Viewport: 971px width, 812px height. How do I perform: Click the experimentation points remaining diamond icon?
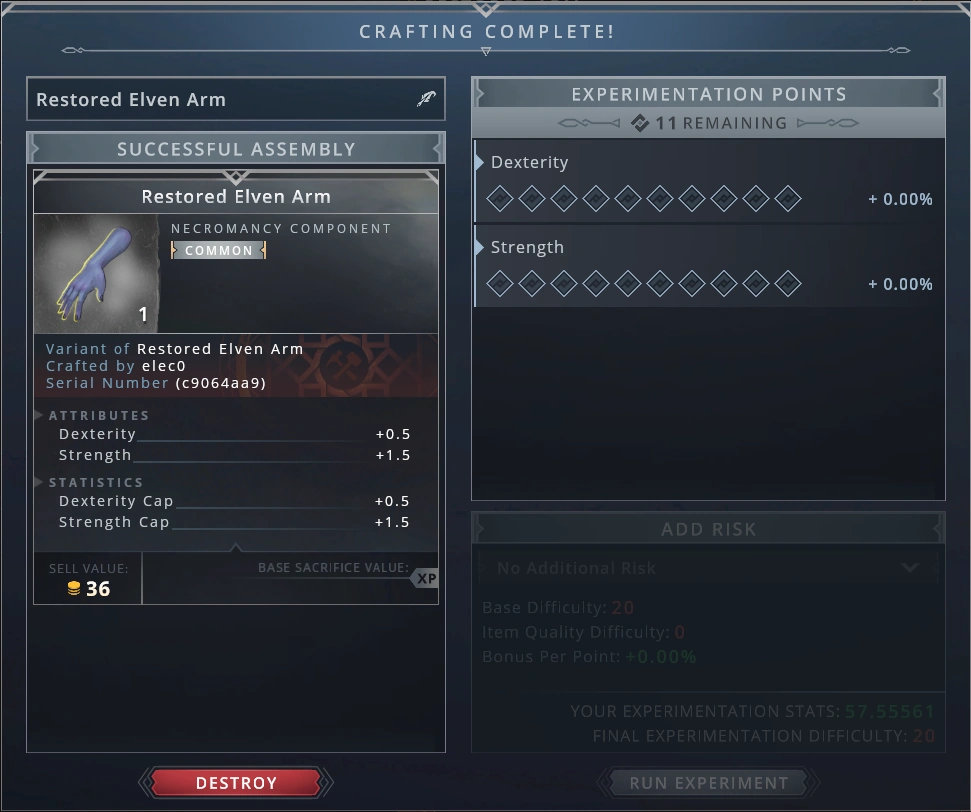tap(640, 123)
